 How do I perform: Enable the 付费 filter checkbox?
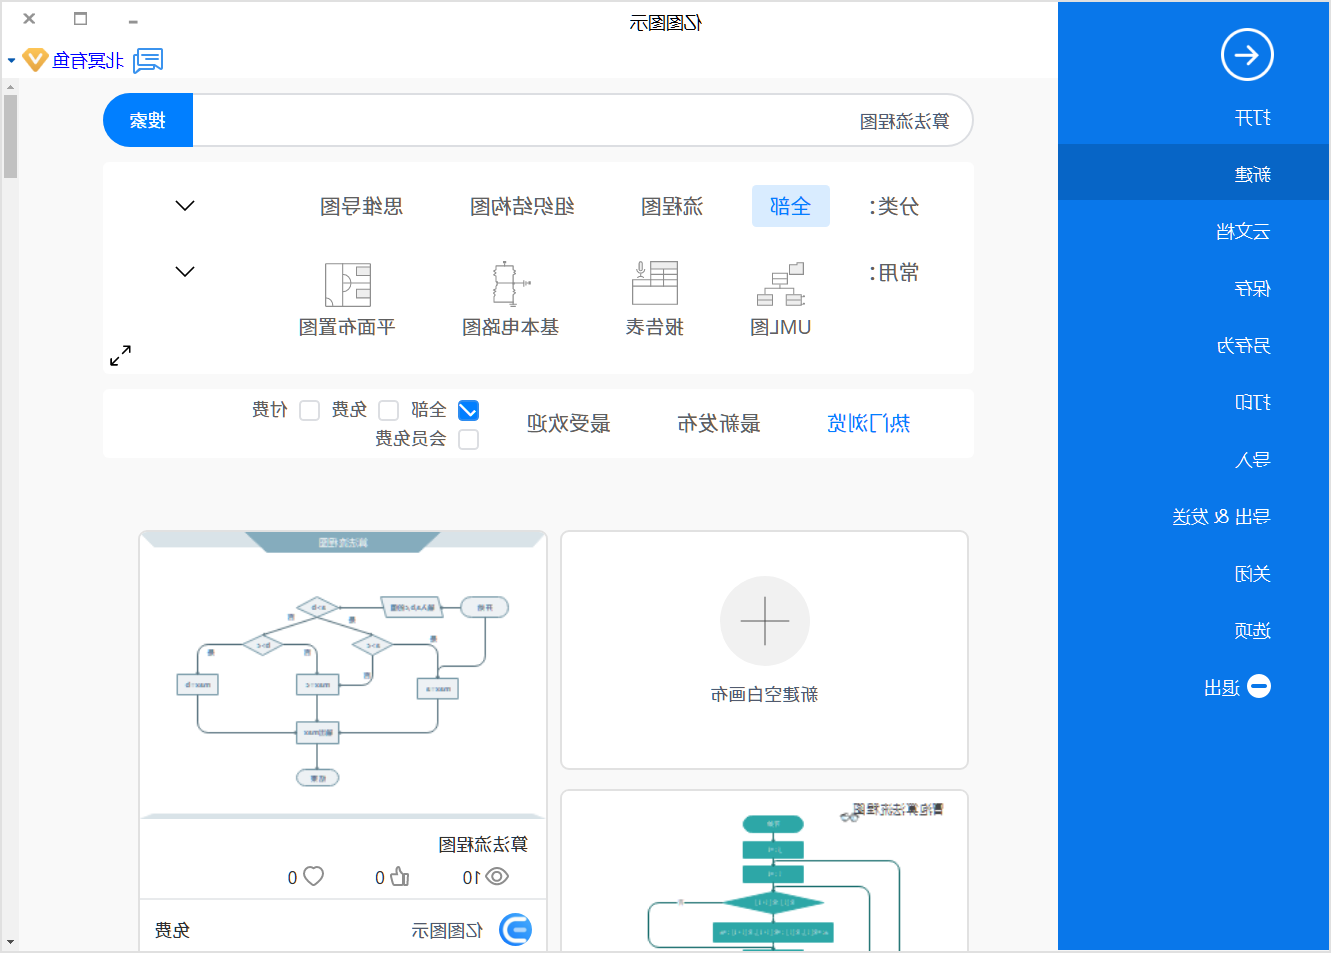tap(309, 410)
